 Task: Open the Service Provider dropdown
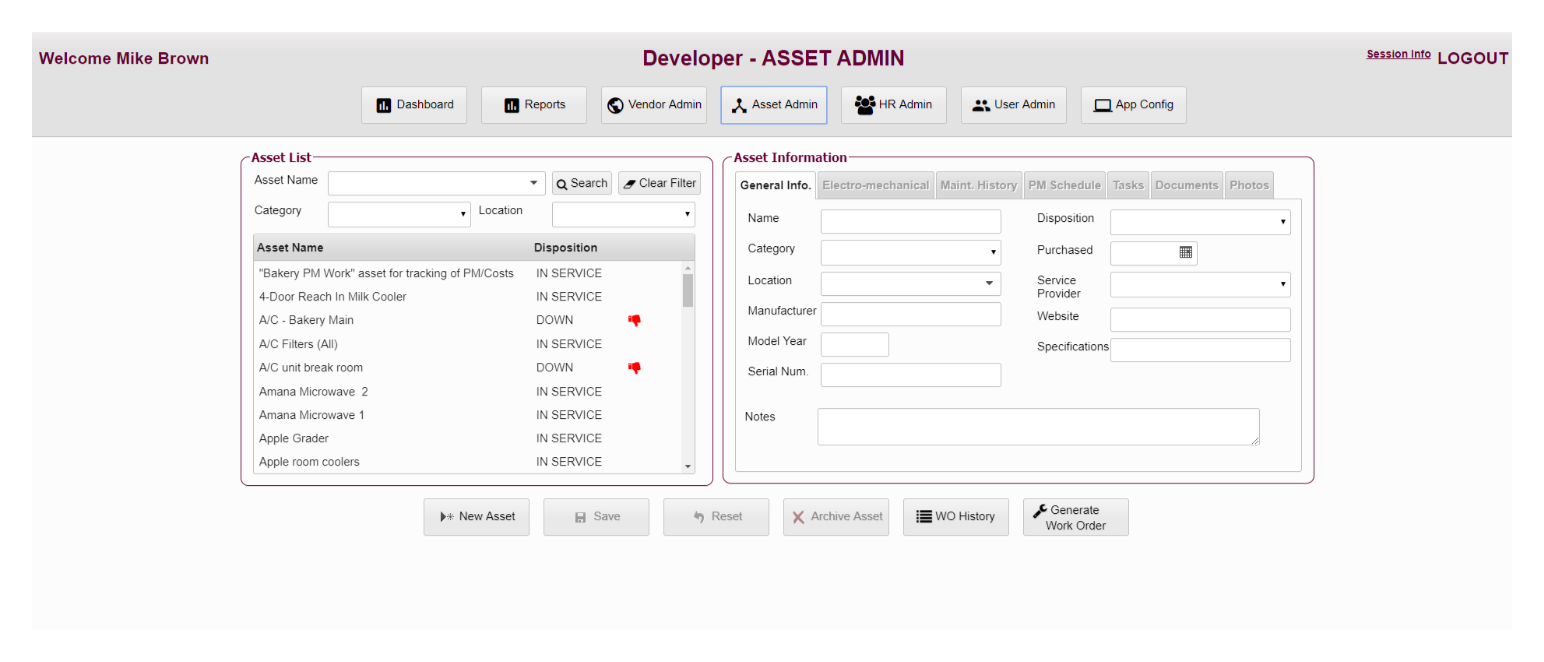click(x=1200, y=285)
